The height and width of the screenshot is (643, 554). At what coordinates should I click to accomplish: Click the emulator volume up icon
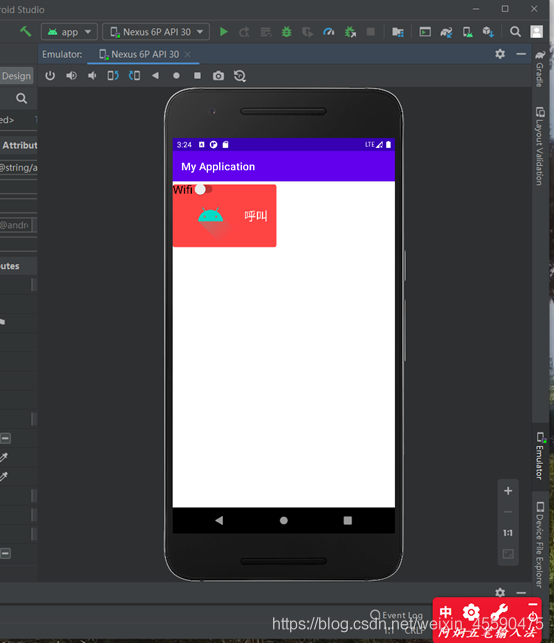tap(71, 75)
